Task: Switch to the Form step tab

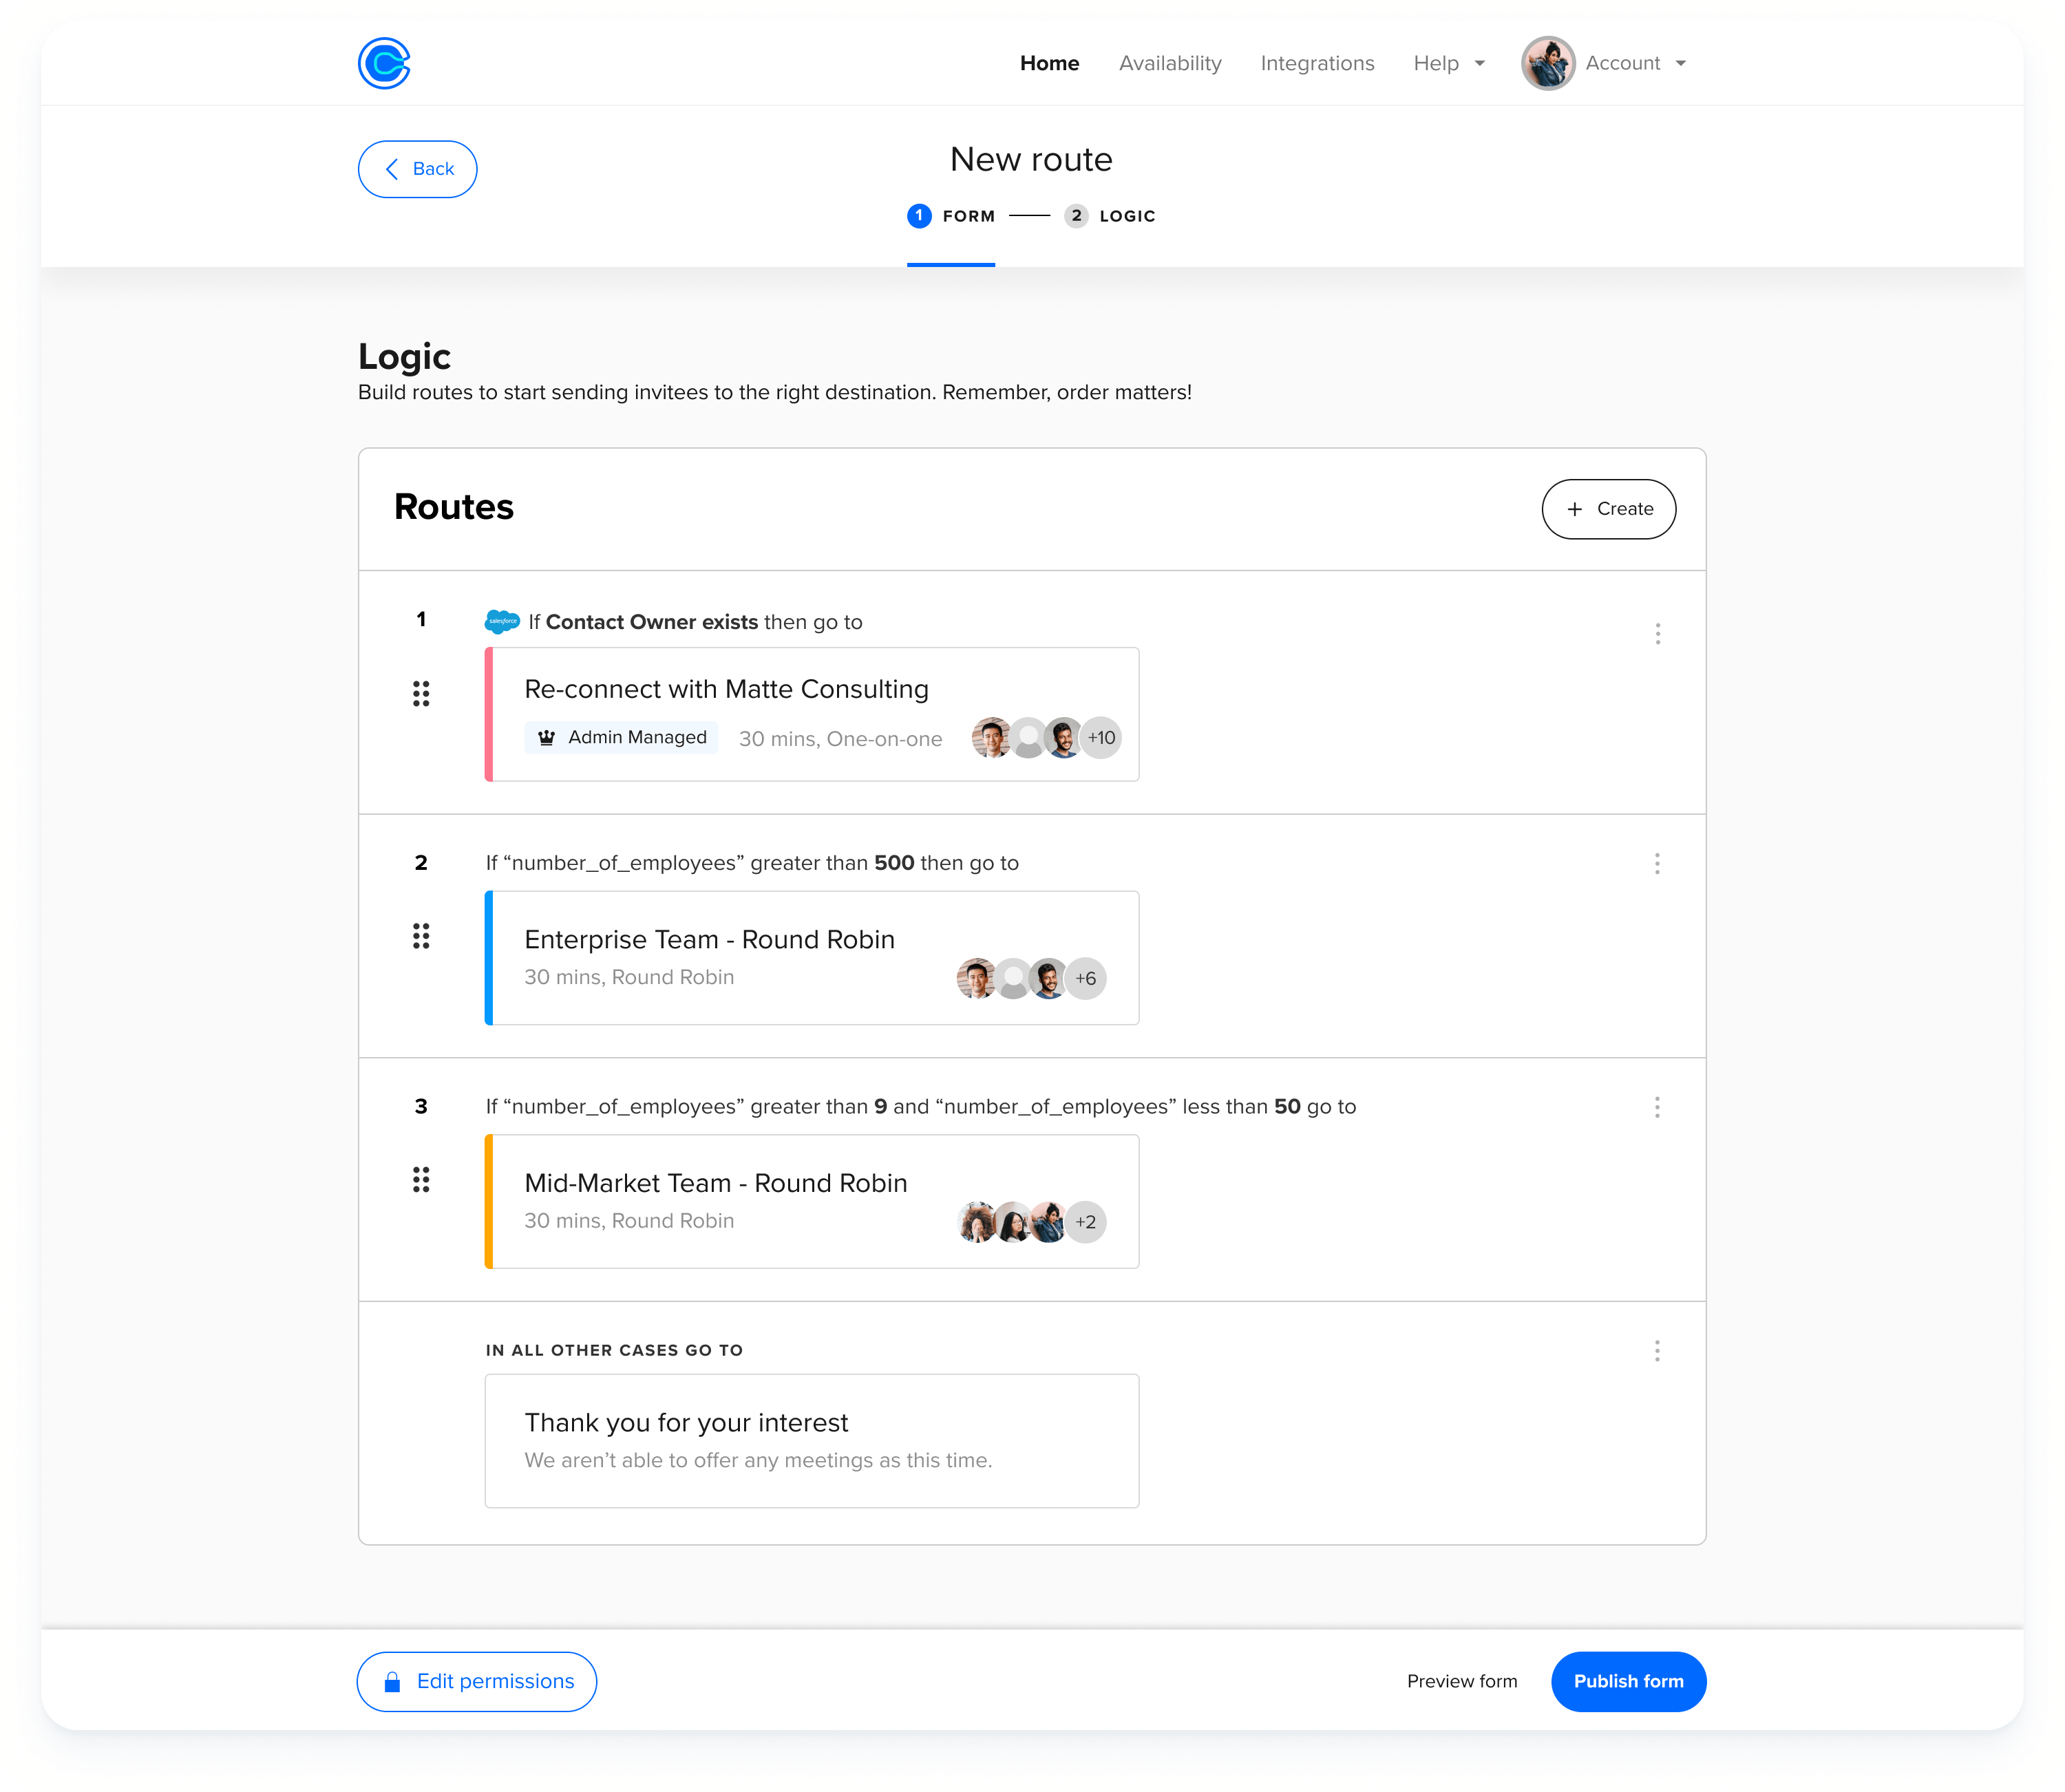Action: tap(951, 216)
